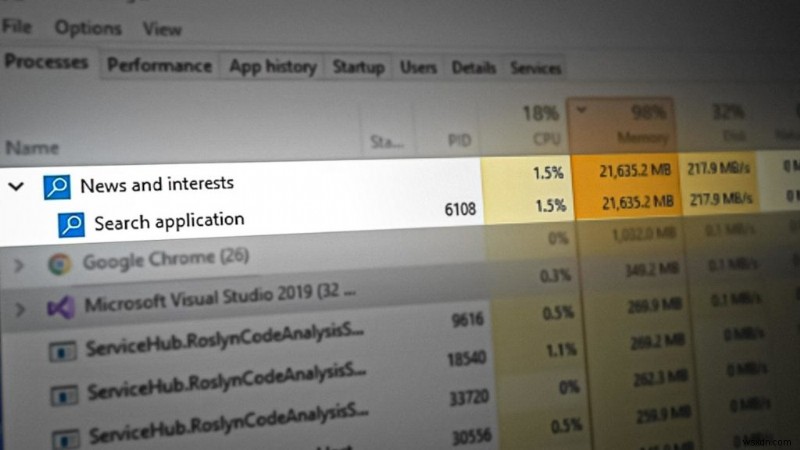Select the Processes tab
The height and width of the screenshot is (450, 800).
point(46,62)
